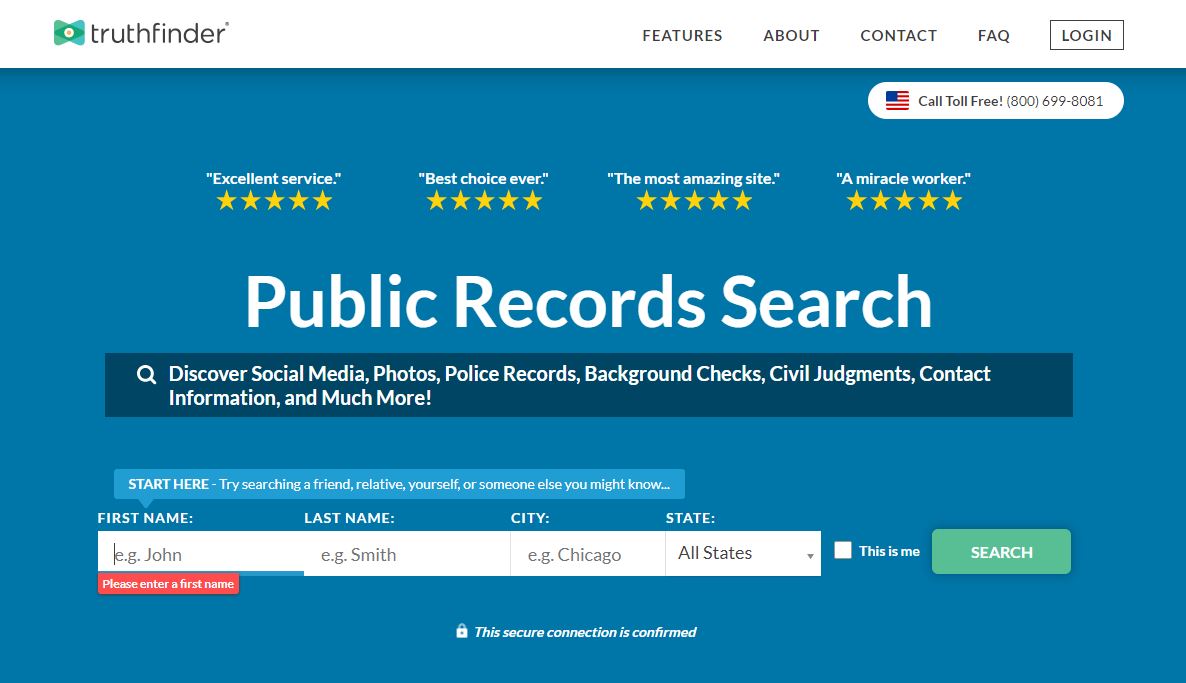Click the TruthFinder logo icon
The width and height of the screenshot is (1186, 683).
(x=69, y=33)
